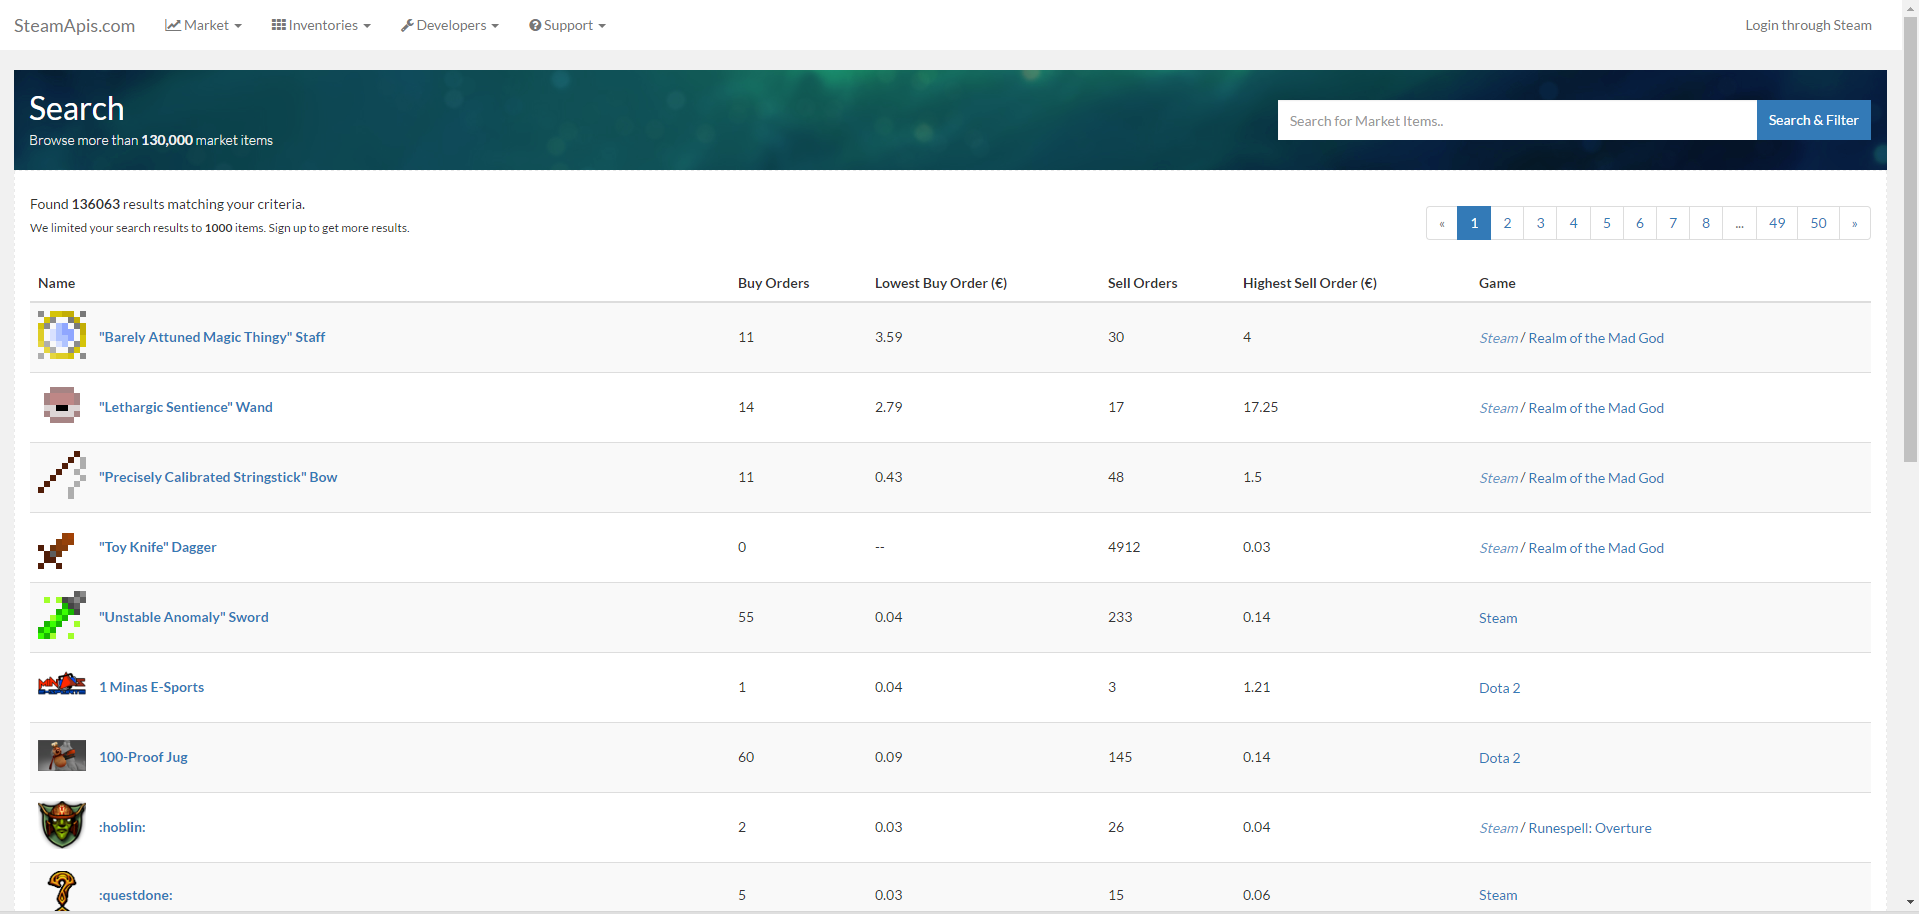Click the 4912 sell orders value

pyautogui.click(x=1124, y=547)
